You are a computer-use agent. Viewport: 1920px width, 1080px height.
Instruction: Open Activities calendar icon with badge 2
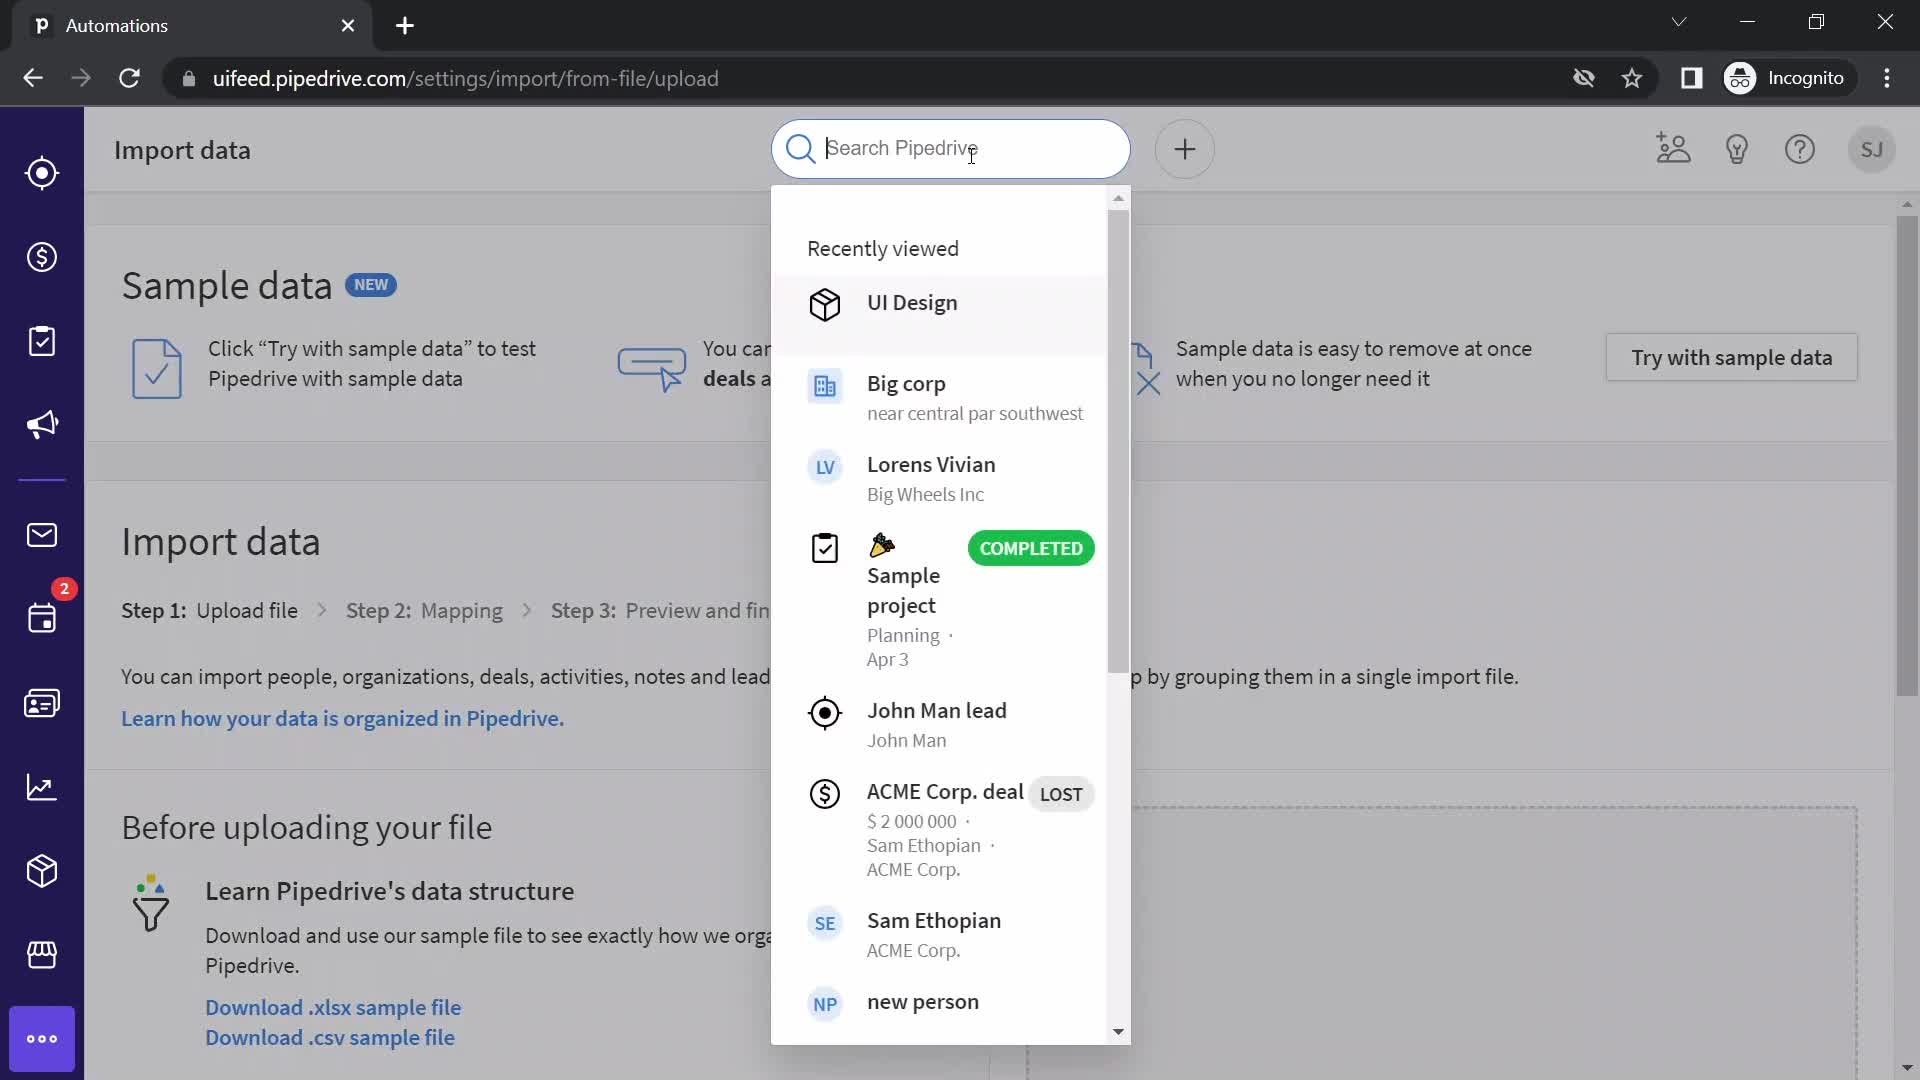coord(42,618)
